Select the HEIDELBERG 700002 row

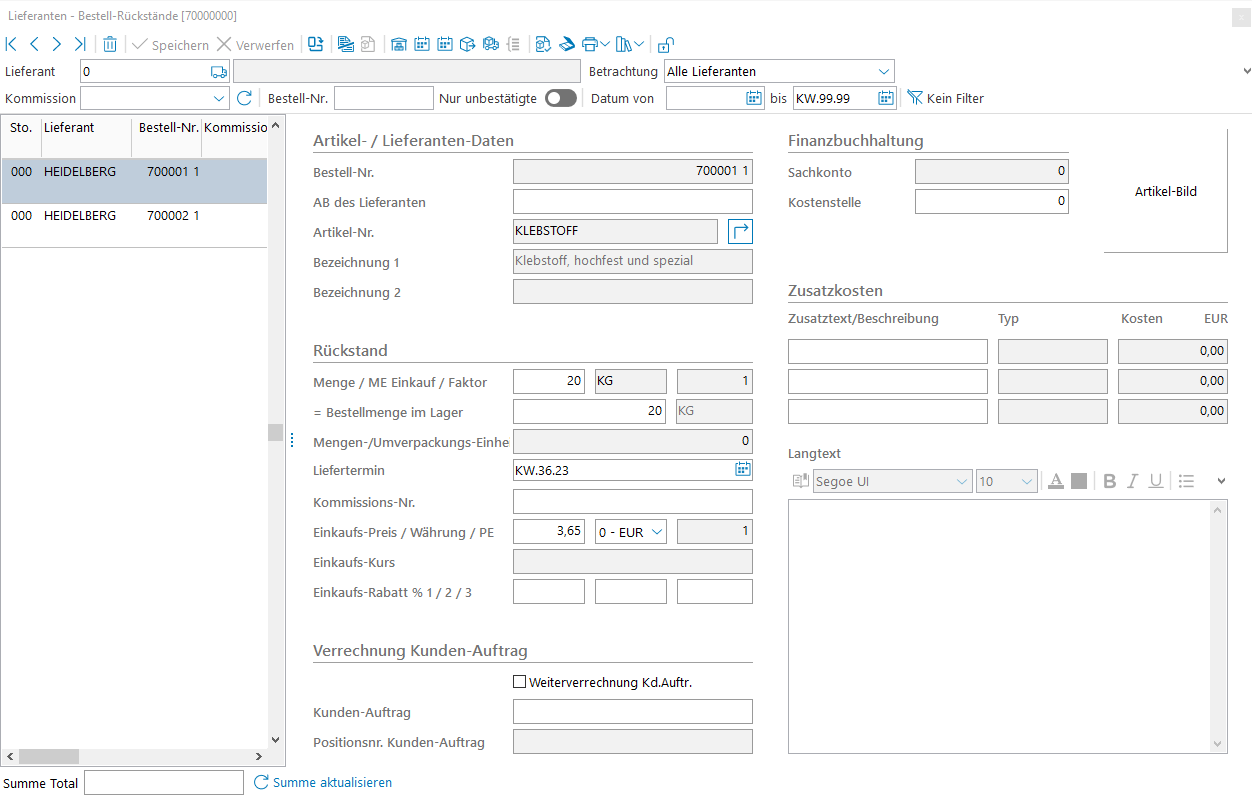[133, 216]
